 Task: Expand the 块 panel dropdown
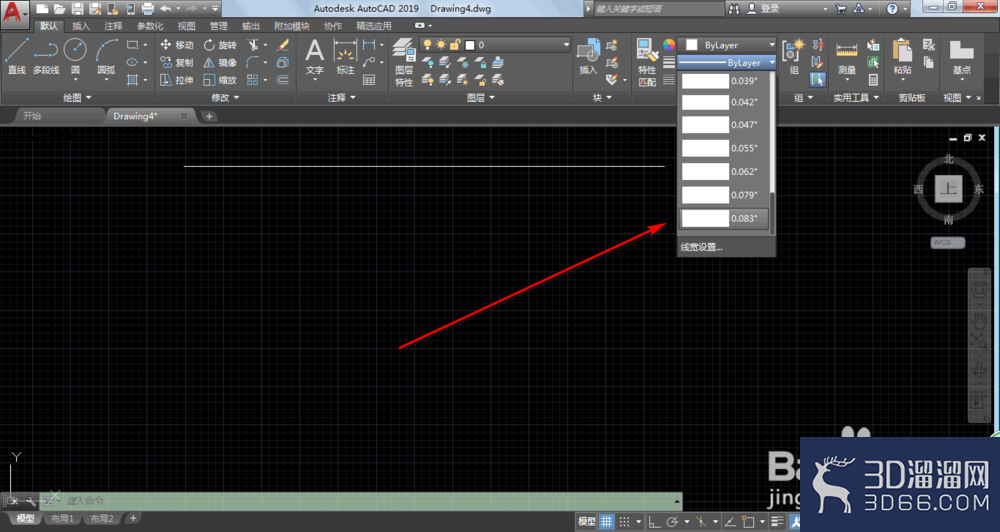[x=602, y=97]
